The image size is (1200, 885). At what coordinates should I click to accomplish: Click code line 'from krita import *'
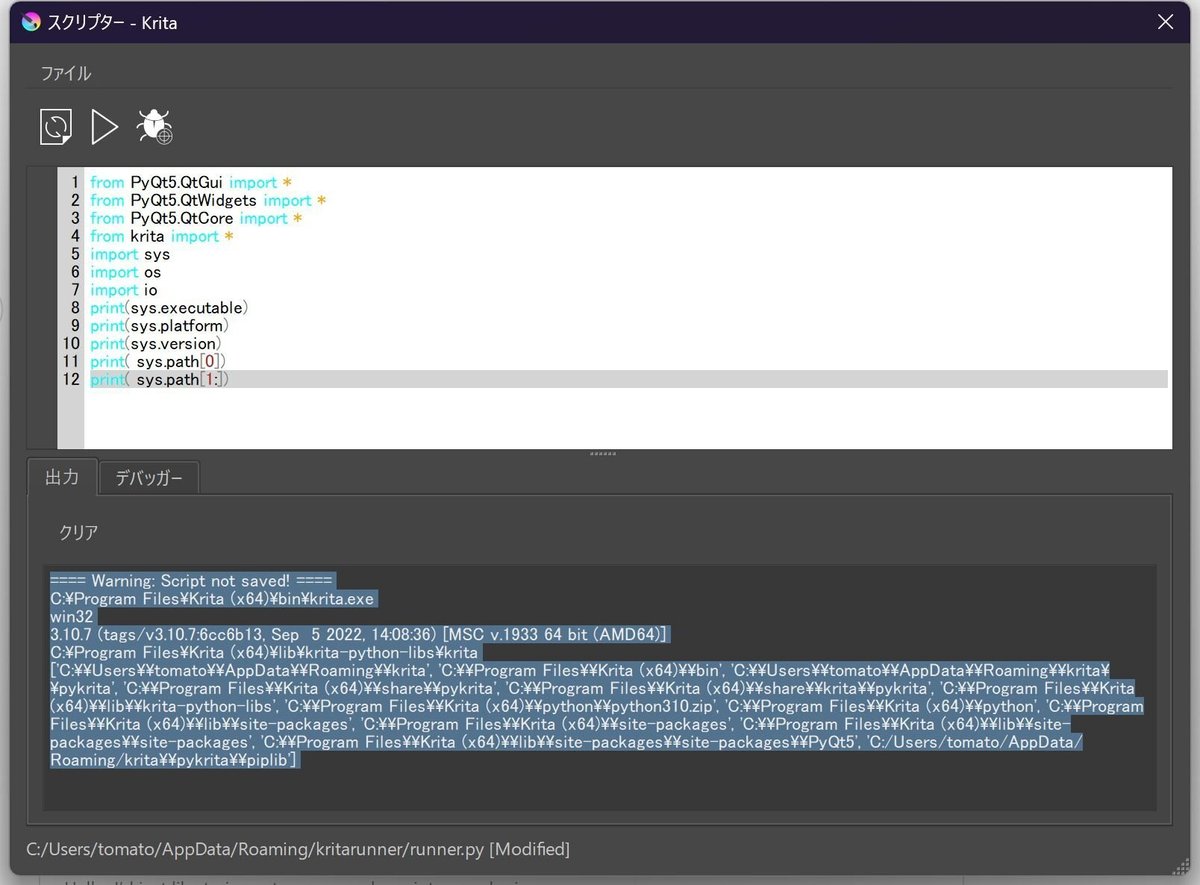(x=161, y=236)
